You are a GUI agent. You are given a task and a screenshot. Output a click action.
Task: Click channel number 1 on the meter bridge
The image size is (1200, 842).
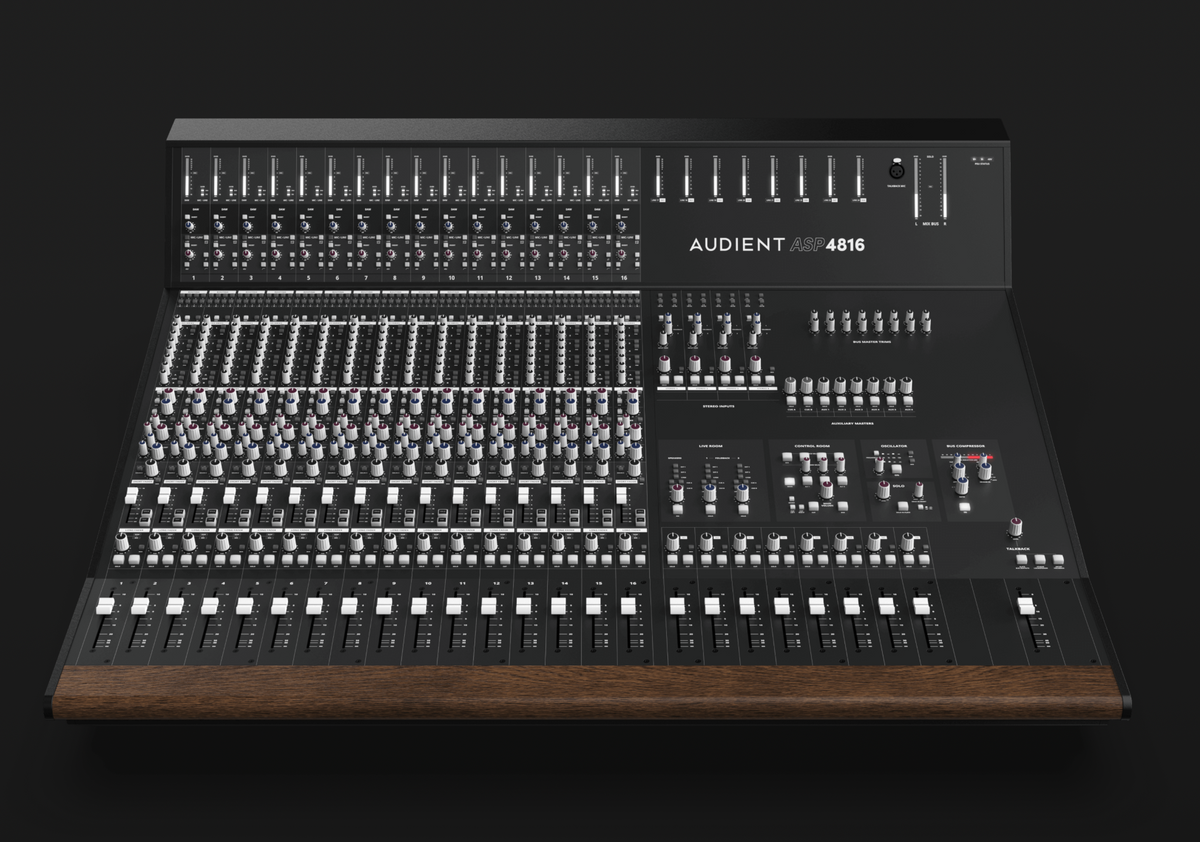click(193, 278)
